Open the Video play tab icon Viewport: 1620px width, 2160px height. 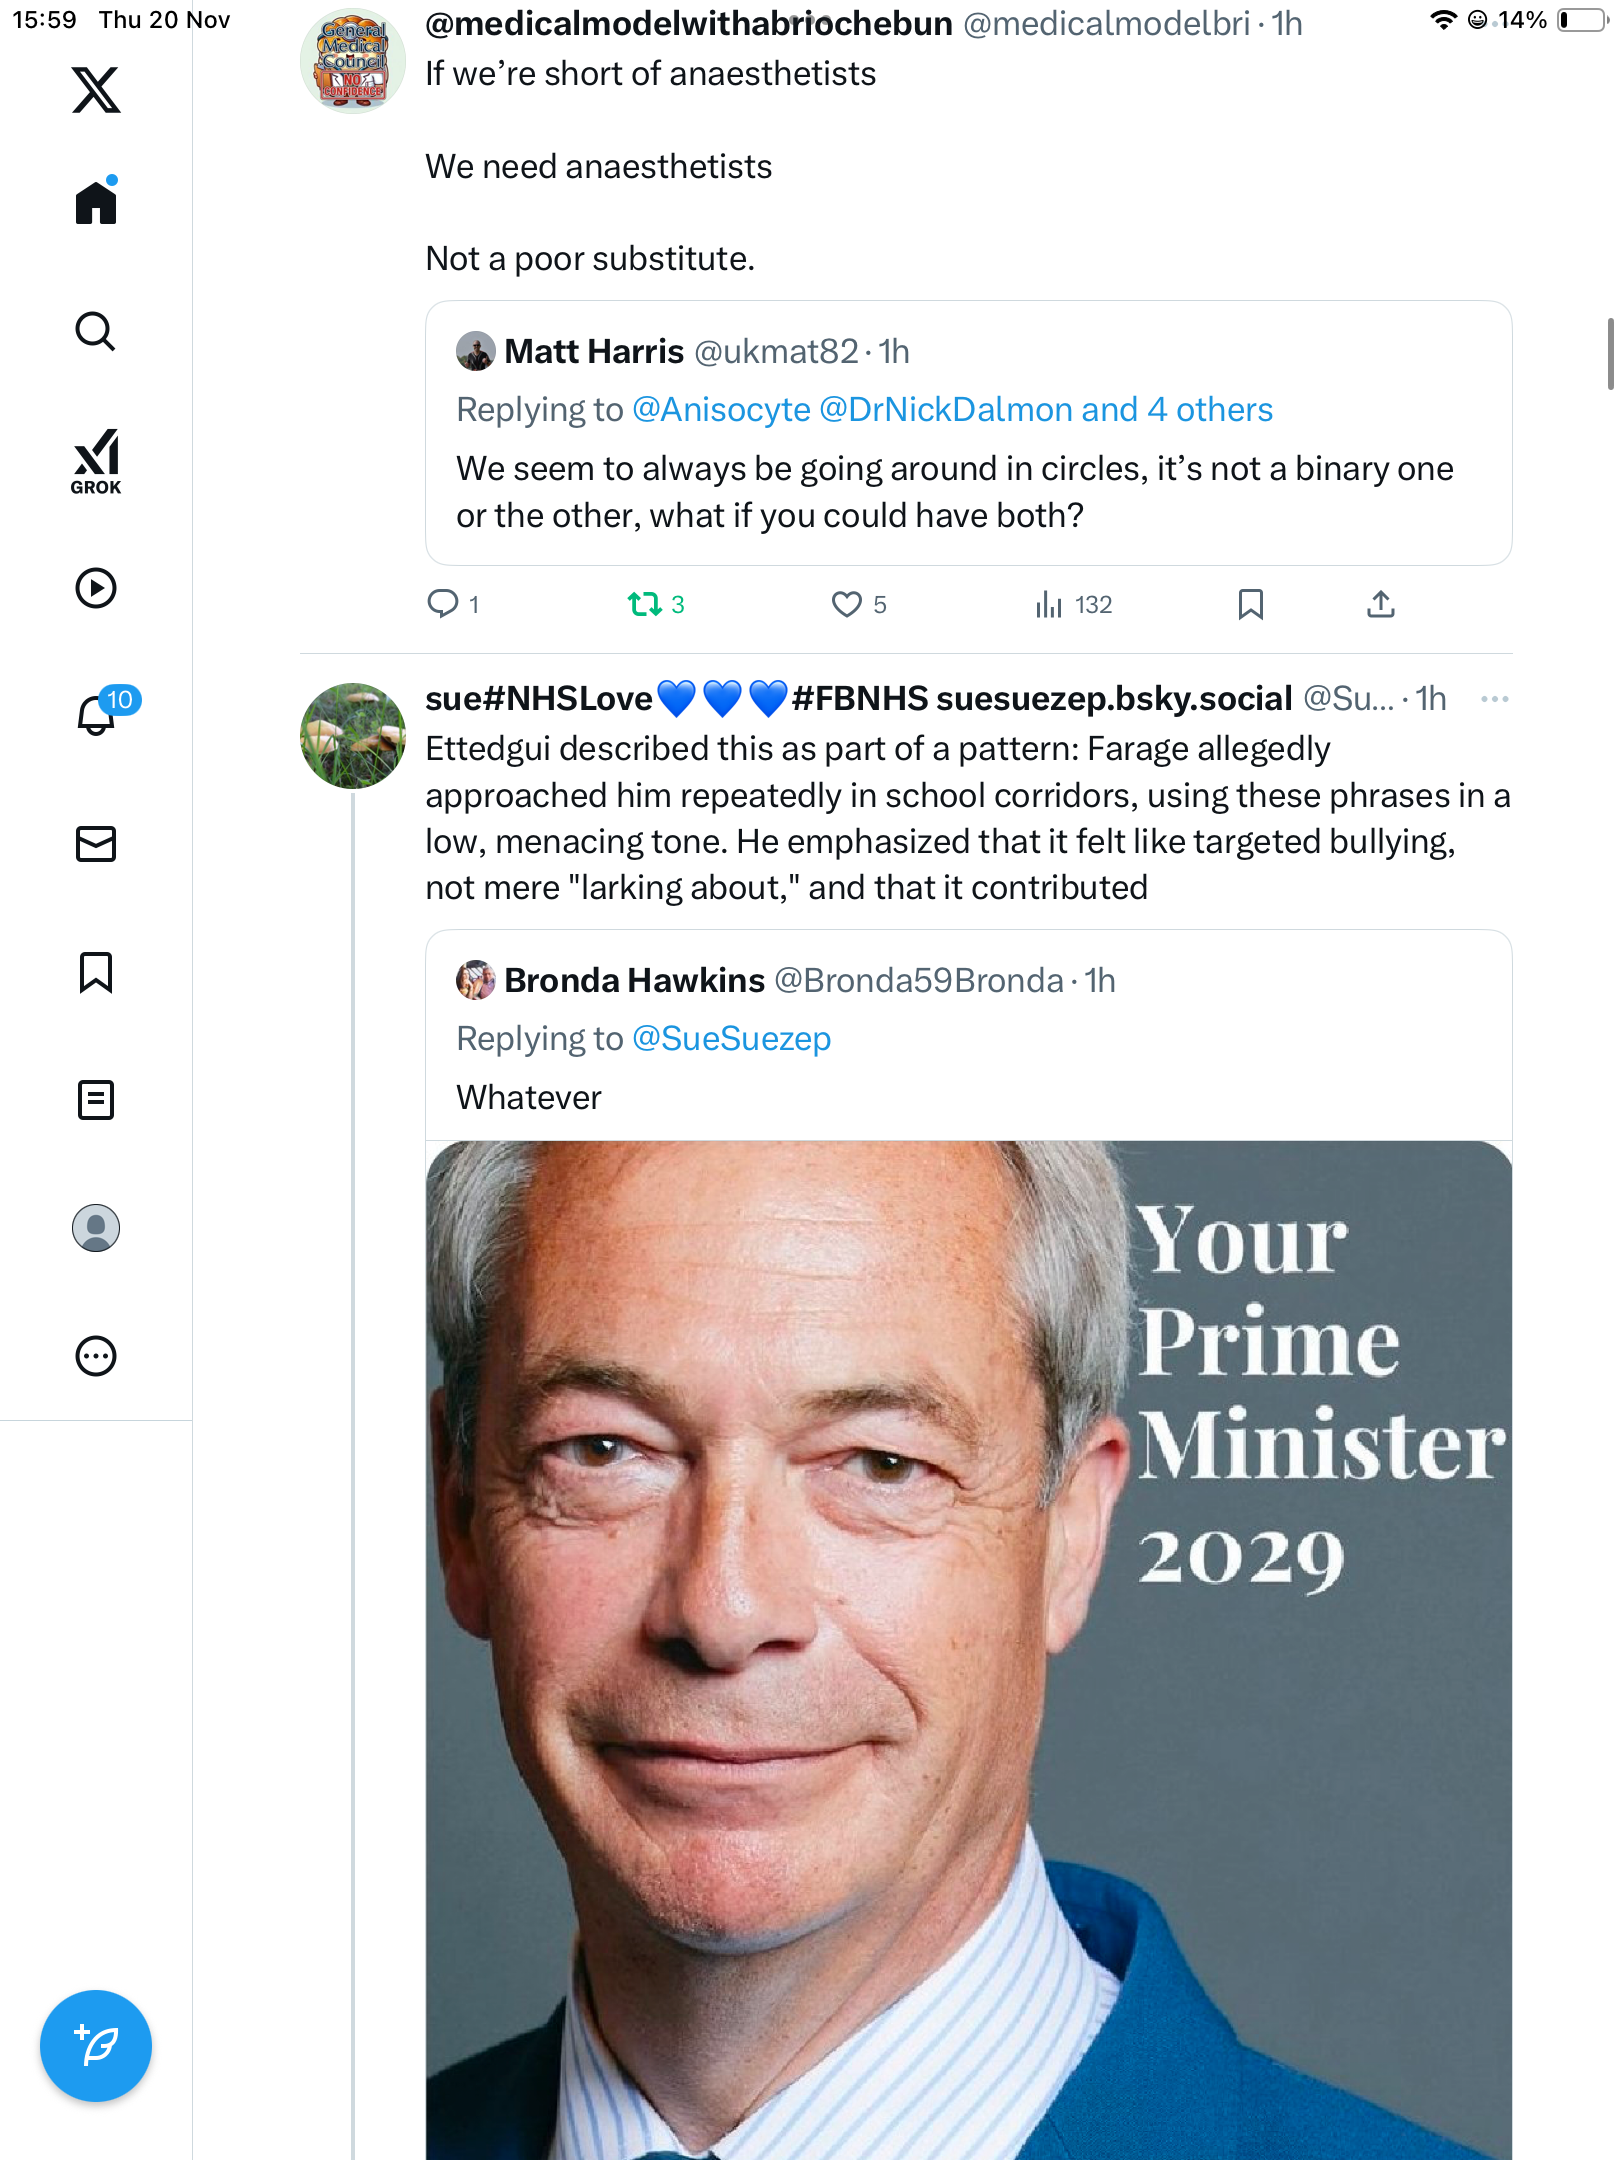click(96, 588)
